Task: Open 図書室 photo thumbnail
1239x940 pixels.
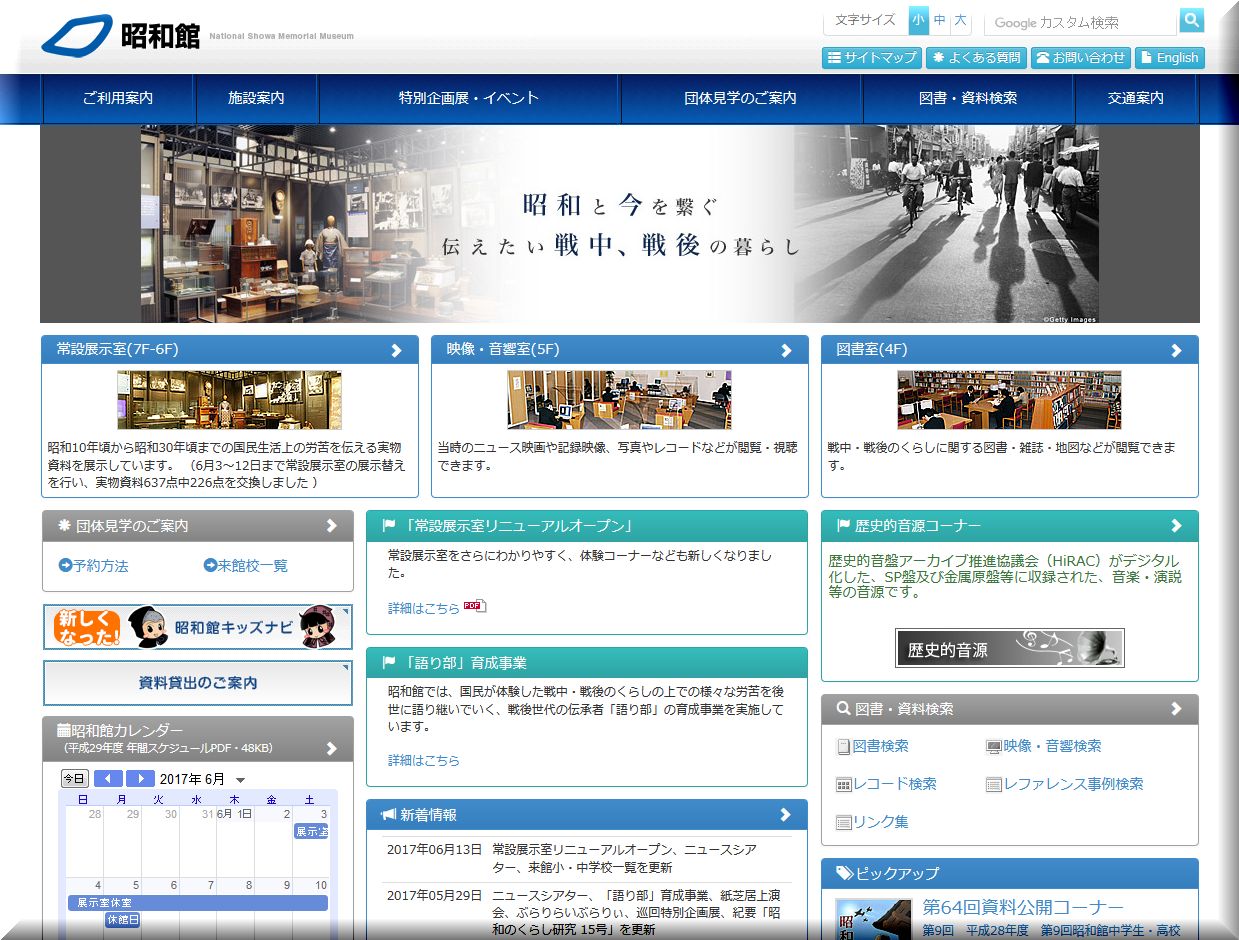Action: point(1009,400)
